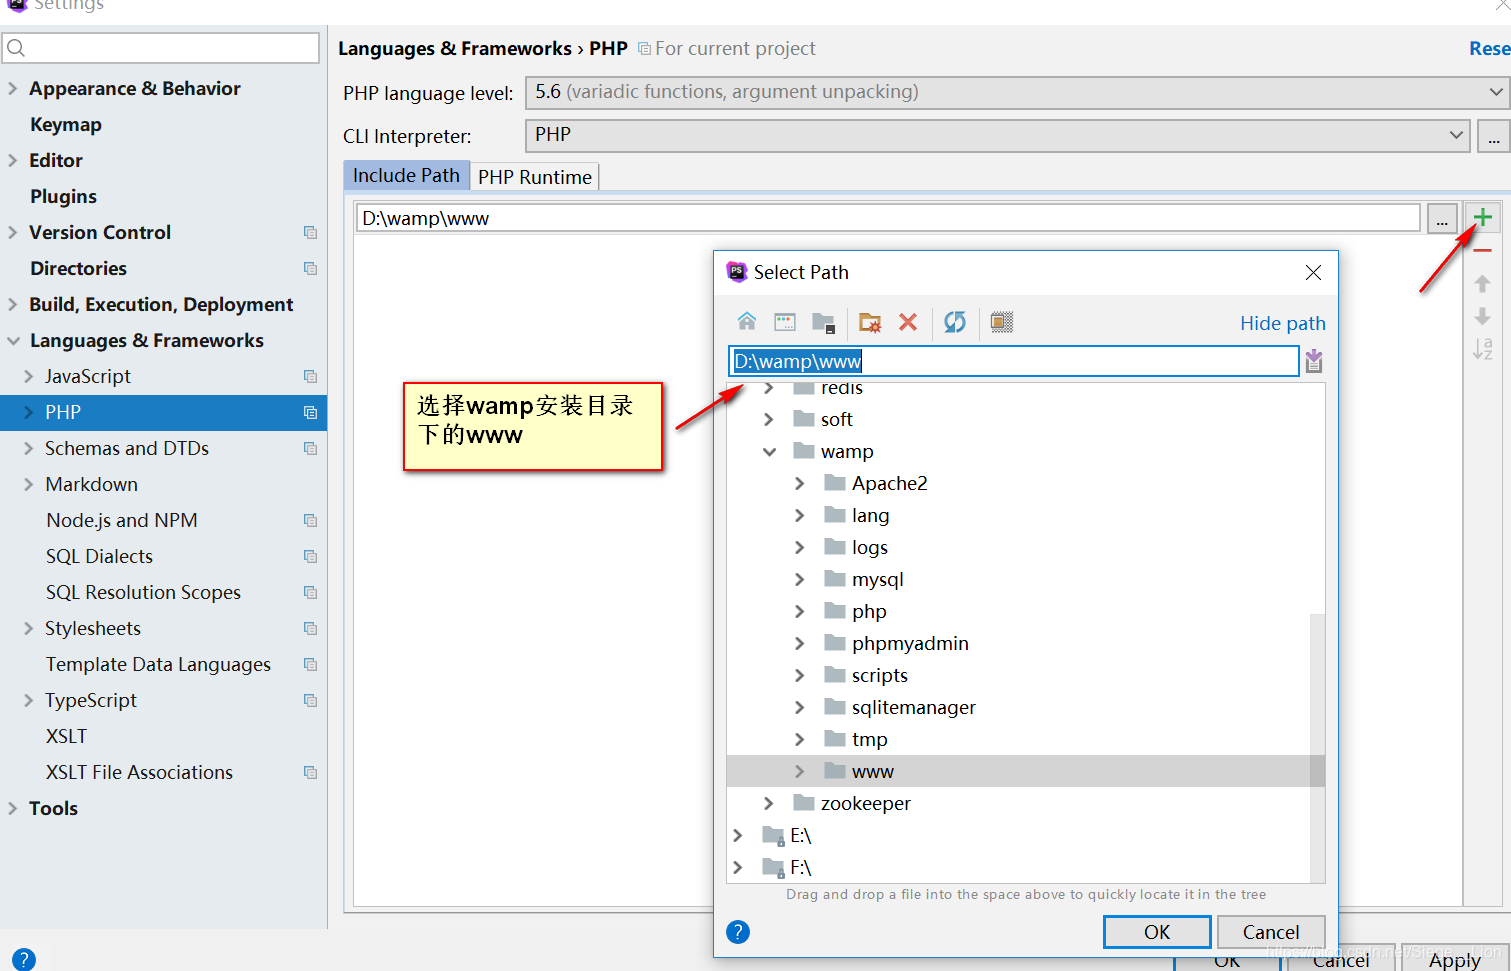The image size is (1511, 971).
Task: Collapse the wamp folder in tree
Action: click(x=769, y=452)
